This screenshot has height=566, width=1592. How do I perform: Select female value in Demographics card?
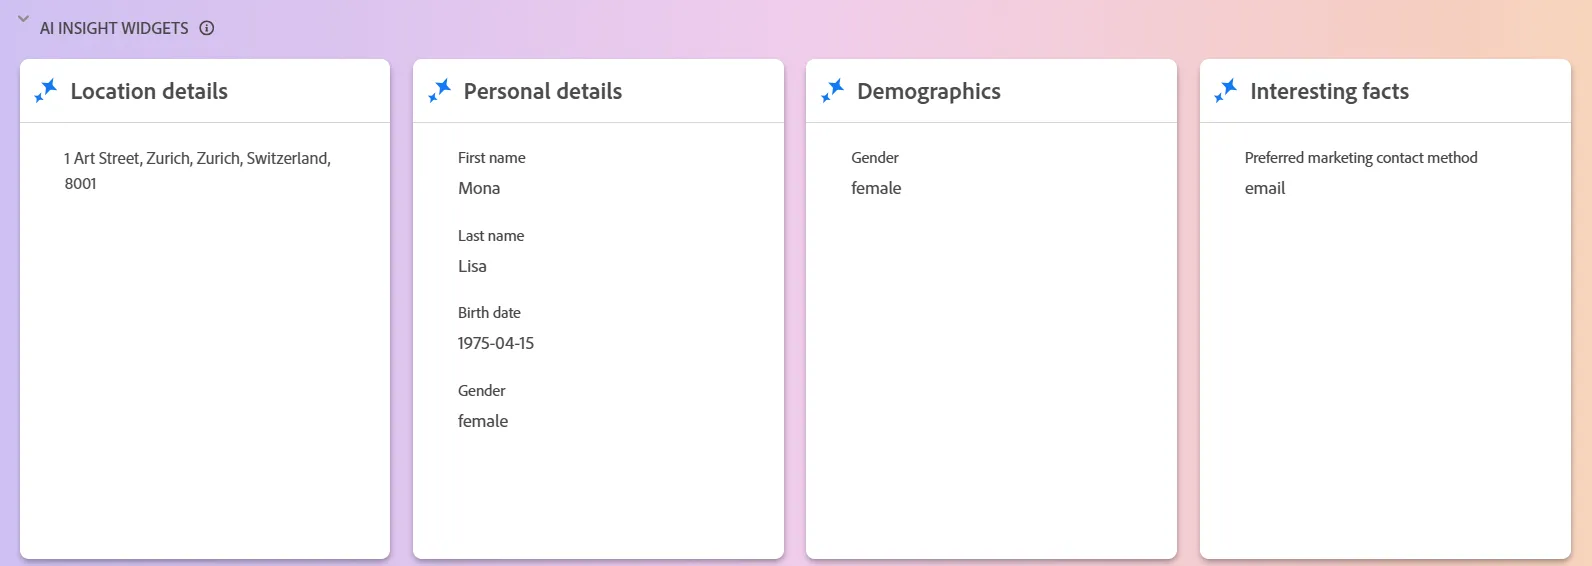point(876,188)
